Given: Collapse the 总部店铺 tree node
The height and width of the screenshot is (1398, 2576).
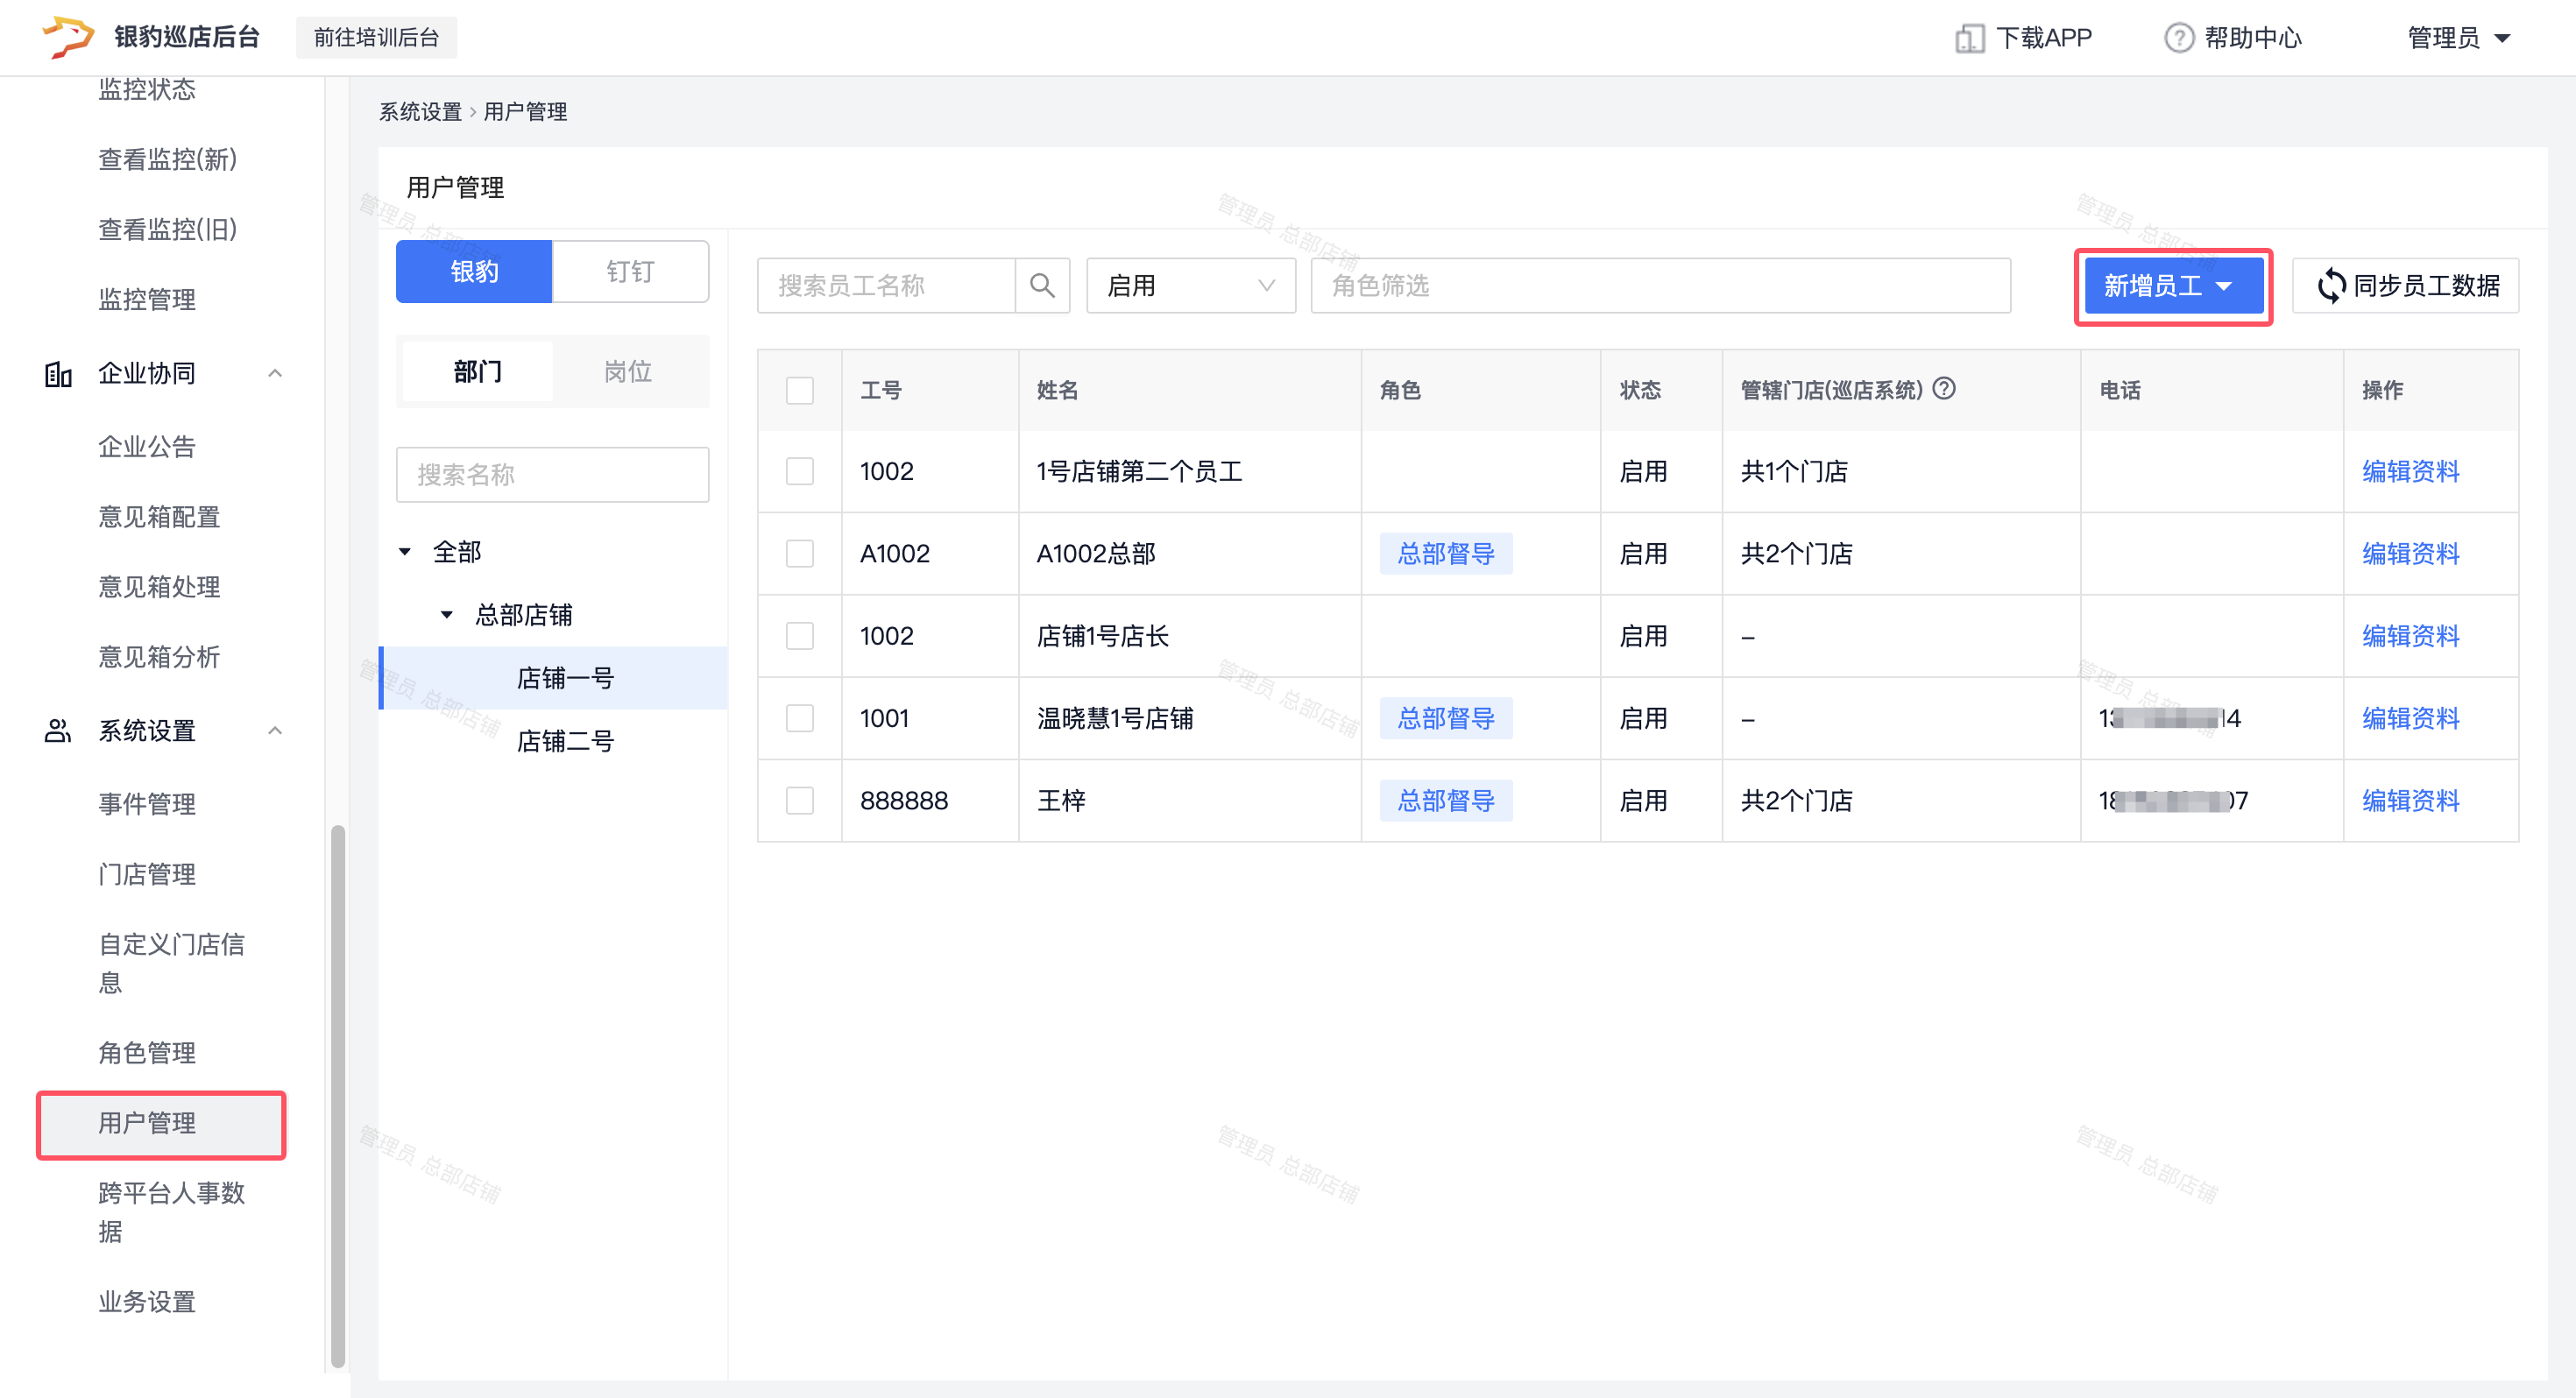Looking at the screenshot, I should [x=447, y=615].
